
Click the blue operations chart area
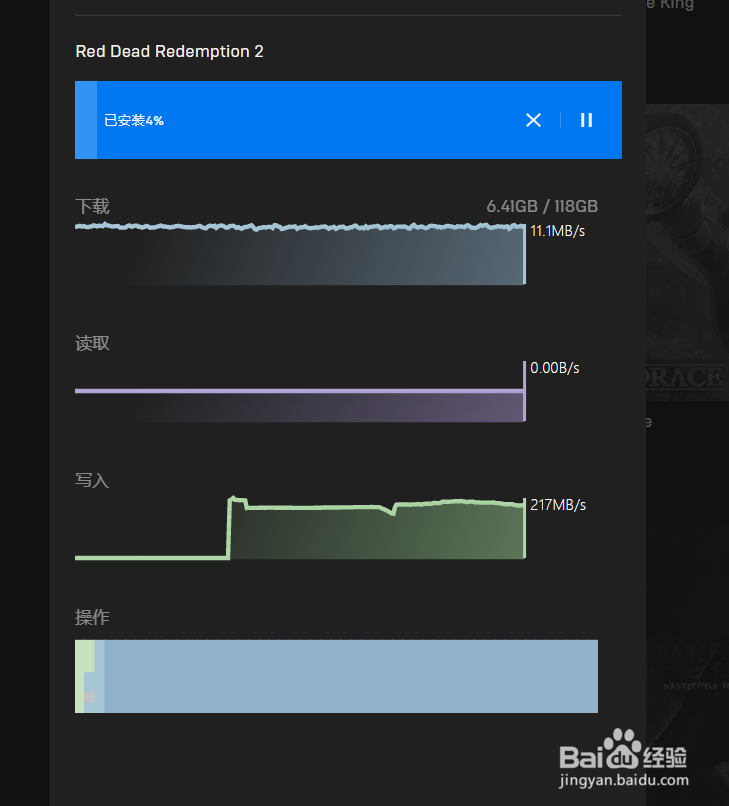(350, 676)
